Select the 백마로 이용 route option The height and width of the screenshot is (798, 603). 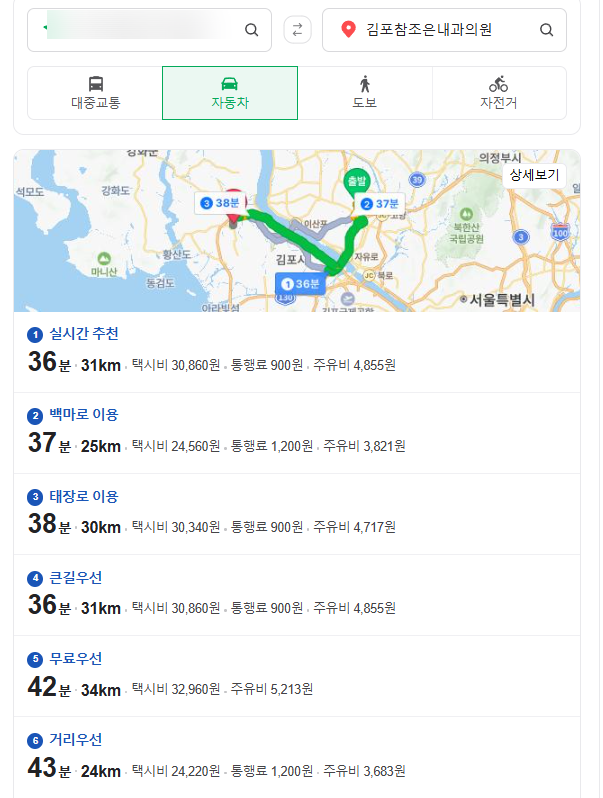coord(297,433)
